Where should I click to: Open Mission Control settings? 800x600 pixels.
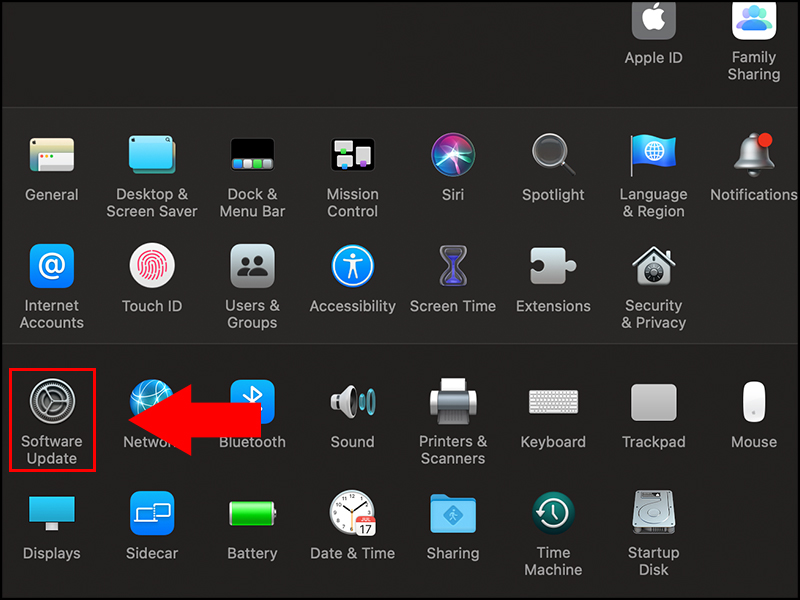[352, 154]
